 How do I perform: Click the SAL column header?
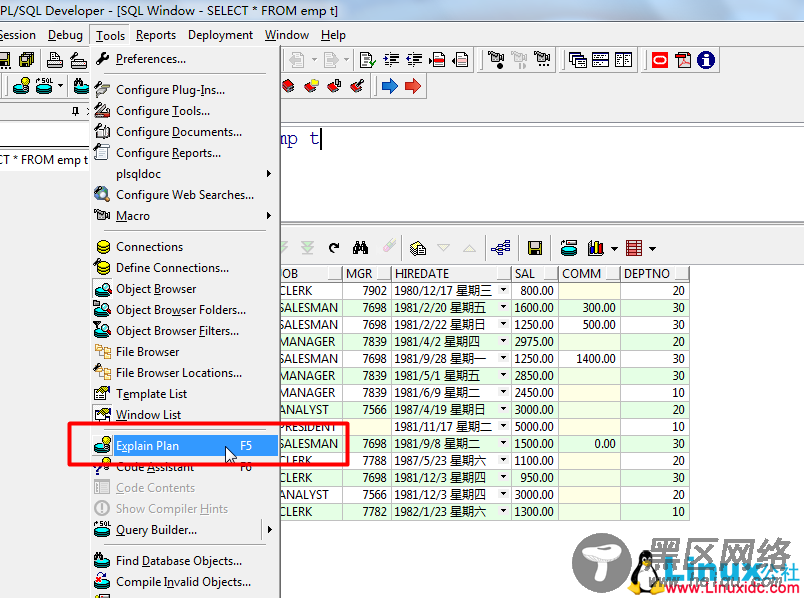(535, 274)
